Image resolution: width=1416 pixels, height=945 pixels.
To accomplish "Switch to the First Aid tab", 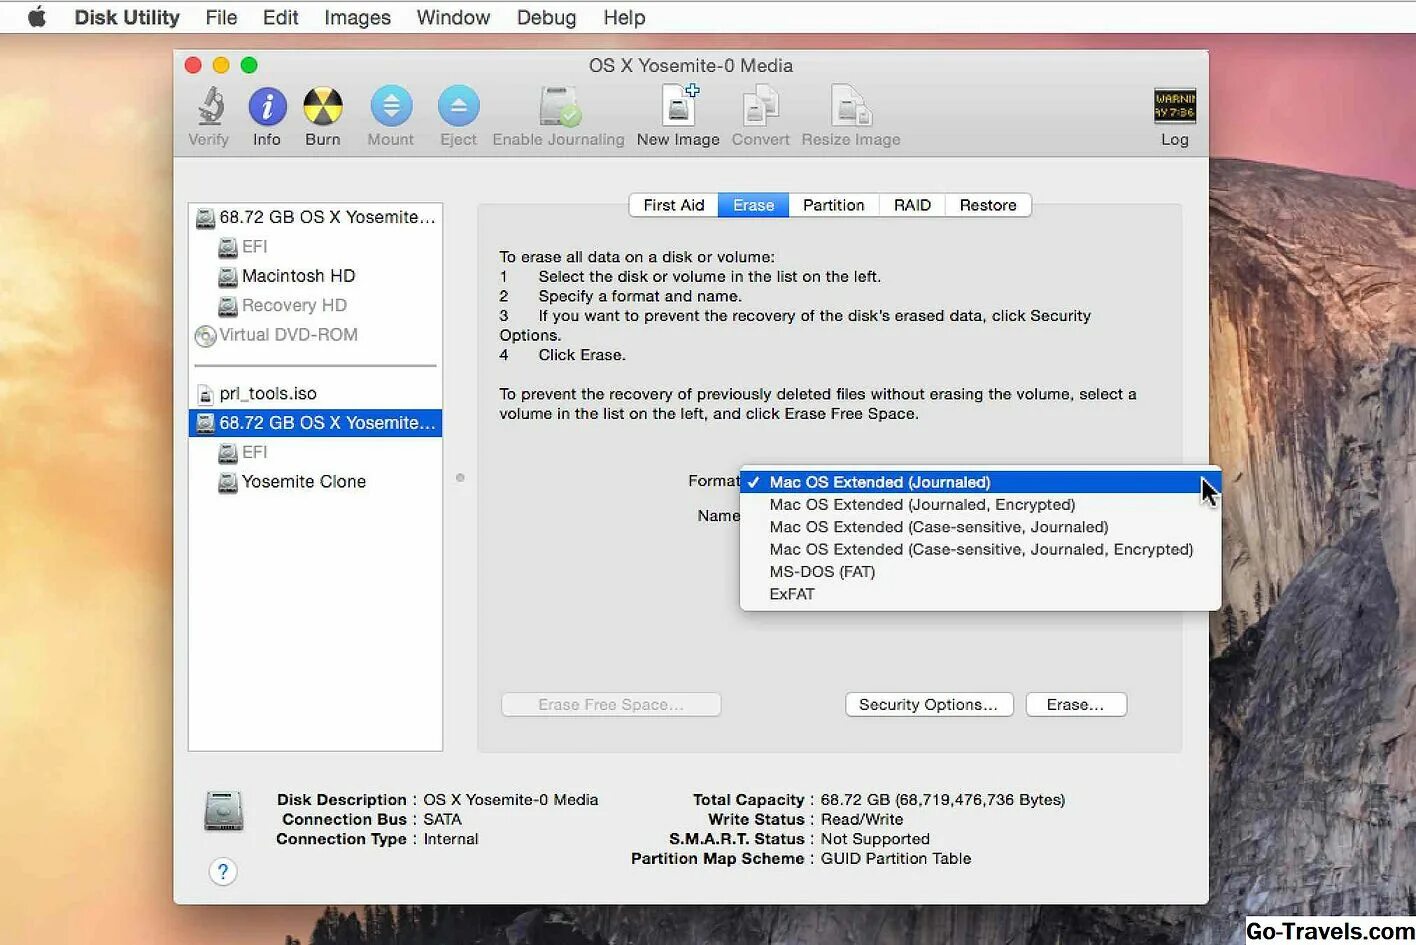I will coord(674,205).
